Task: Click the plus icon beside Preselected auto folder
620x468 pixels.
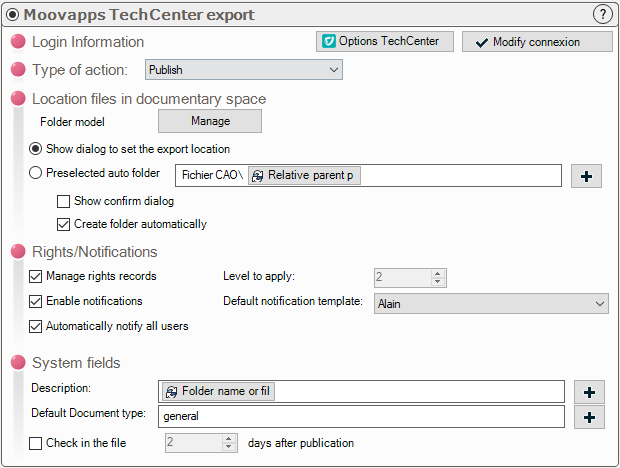Action: tap(586, 175)
